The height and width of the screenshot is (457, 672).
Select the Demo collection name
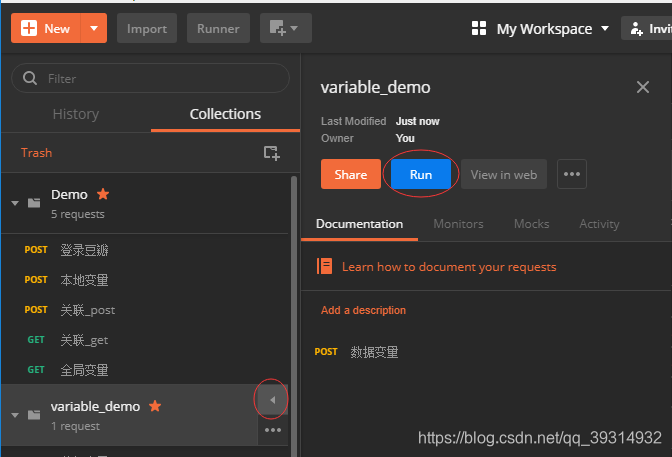coord(69,195)
